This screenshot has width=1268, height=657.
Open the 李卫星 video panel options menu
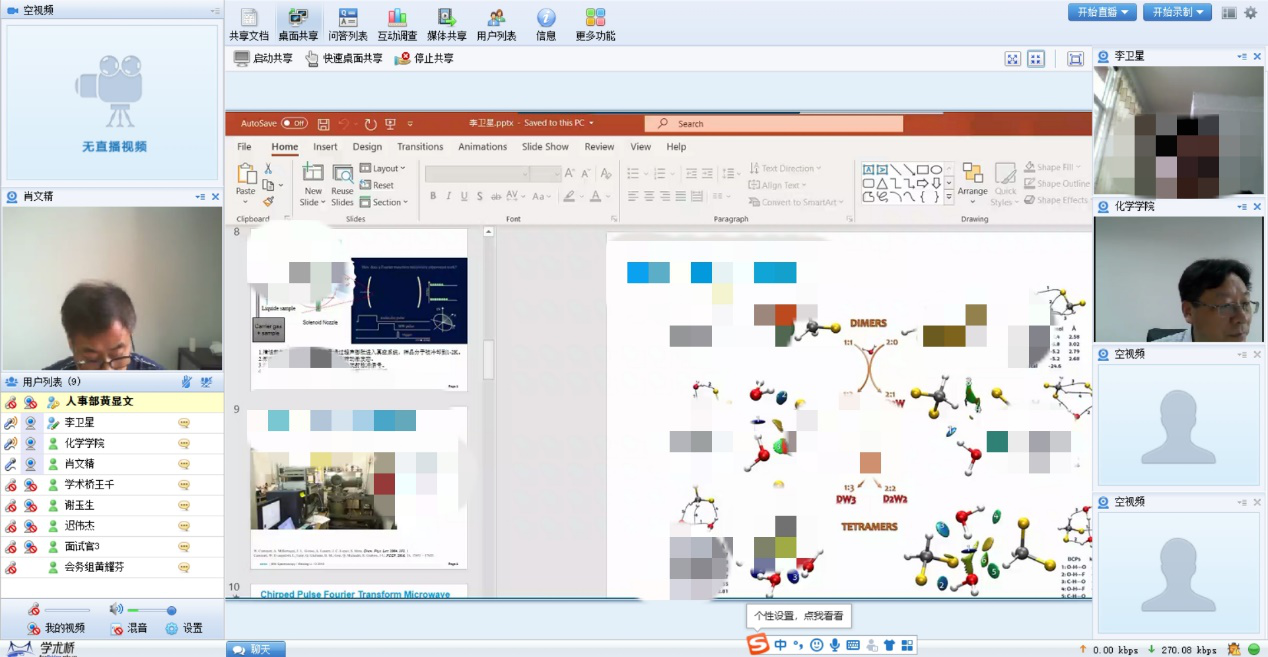tap(1242, 57)
